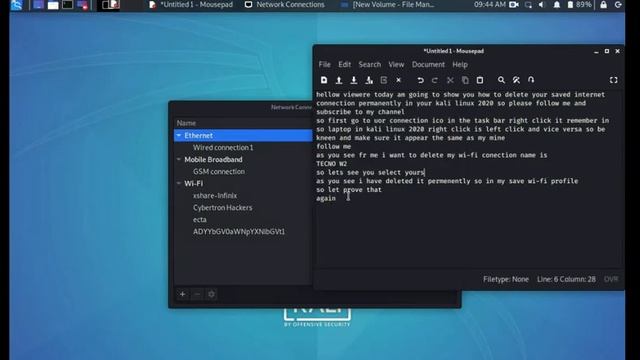Select the xshare-Infinix Wi-Fi profile
The image size is (640, 360).
coord(215,196)
